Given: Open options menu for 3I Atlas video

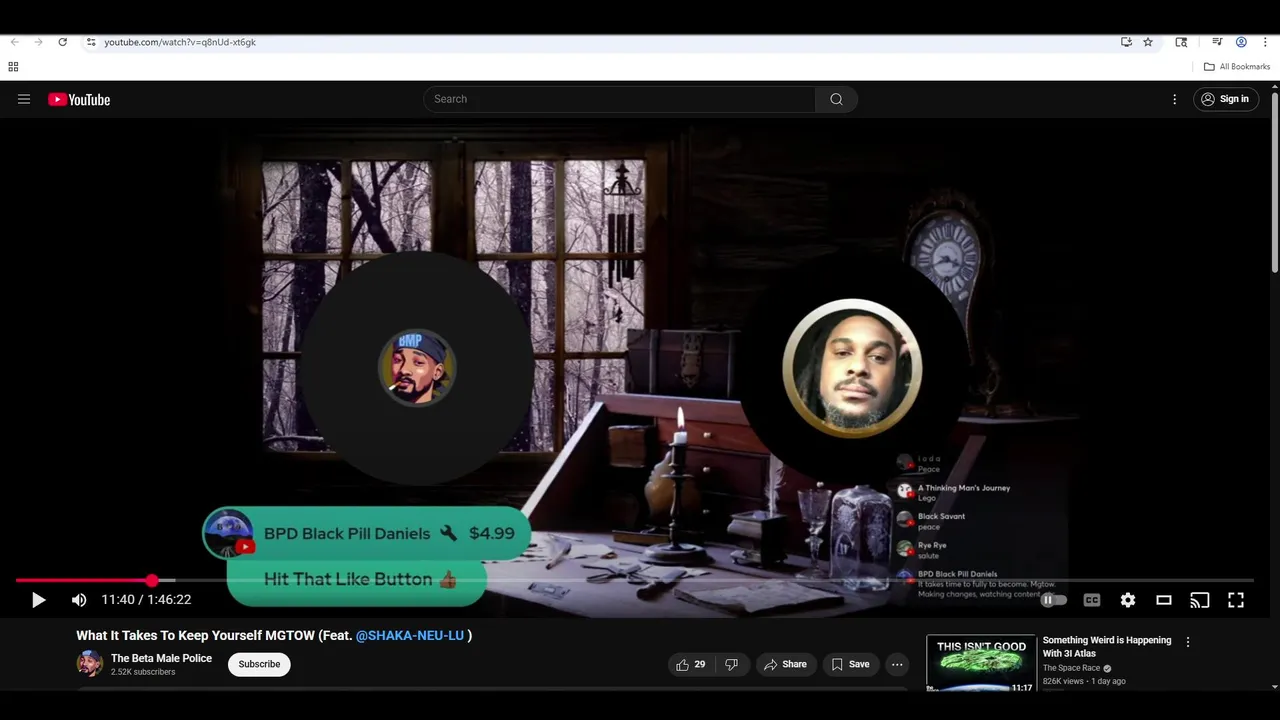Looking at the screenshot, I should (1188, 642).
